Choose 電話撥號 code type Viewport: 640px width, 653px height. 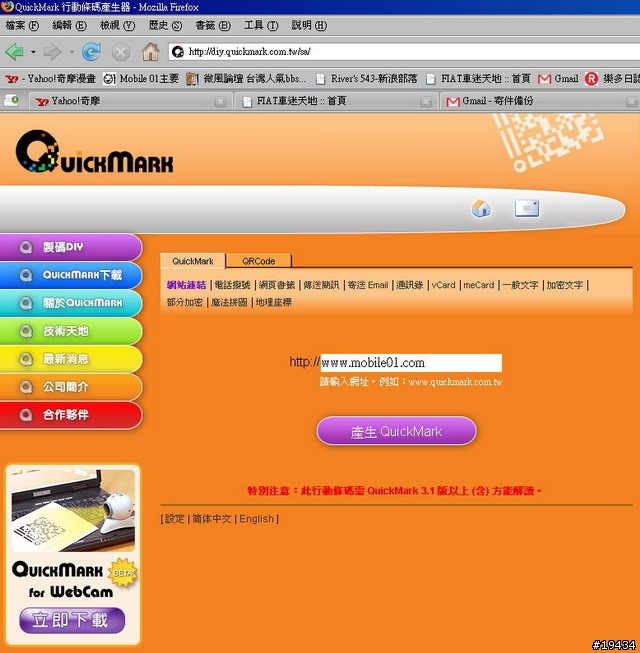[232, 285]
